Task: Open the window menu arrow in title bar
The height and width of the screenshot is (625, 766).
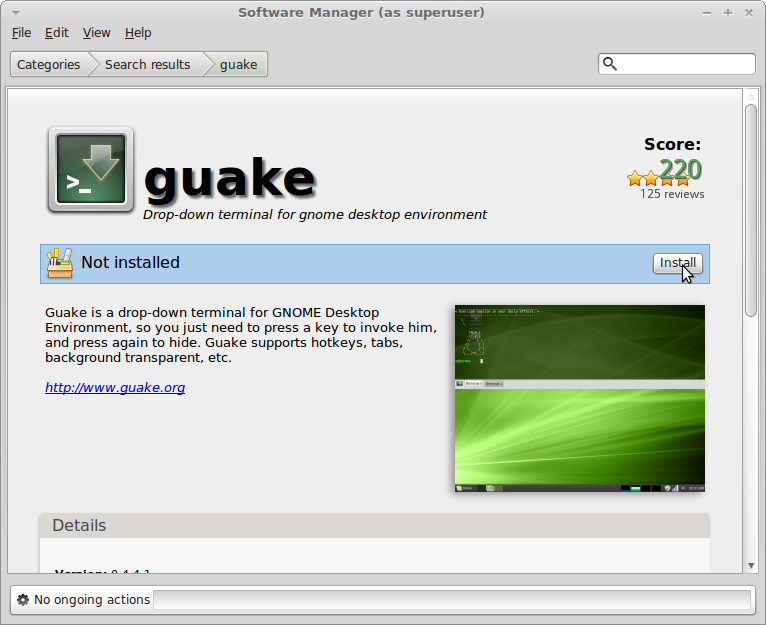Action: tap(16, 13)
